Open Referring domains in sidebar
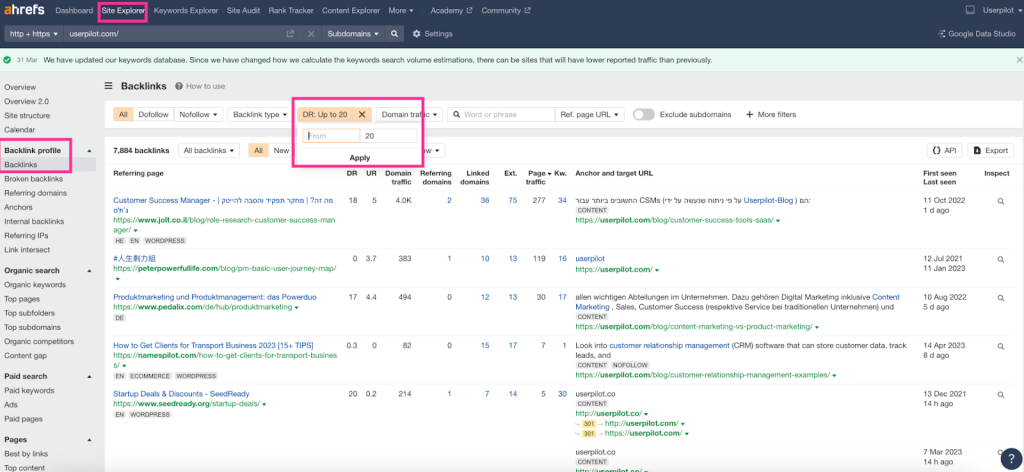The height and width of the screenshot is (472, 1024). pyautogui.click(x=35, y=193)
